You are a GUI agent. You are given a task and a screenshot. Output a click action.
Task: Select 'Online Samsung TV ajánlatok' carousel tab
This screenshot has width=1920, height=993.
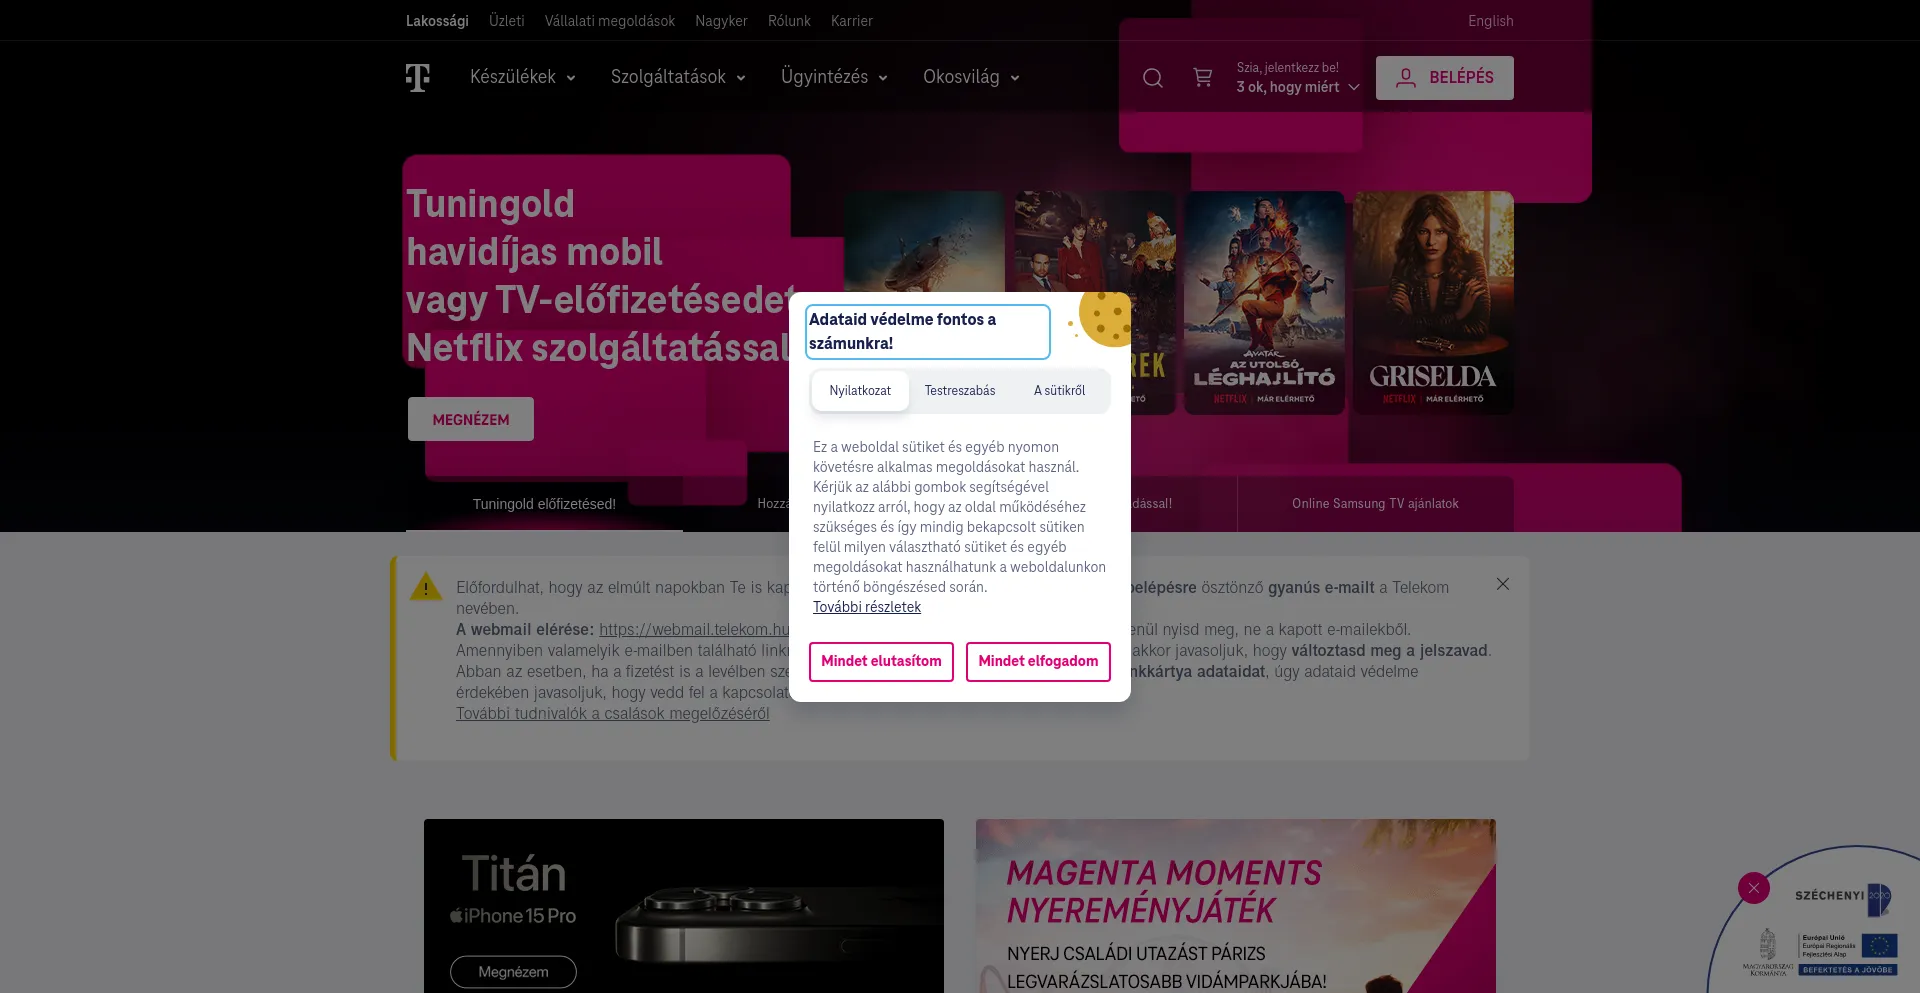point(1375,504)
